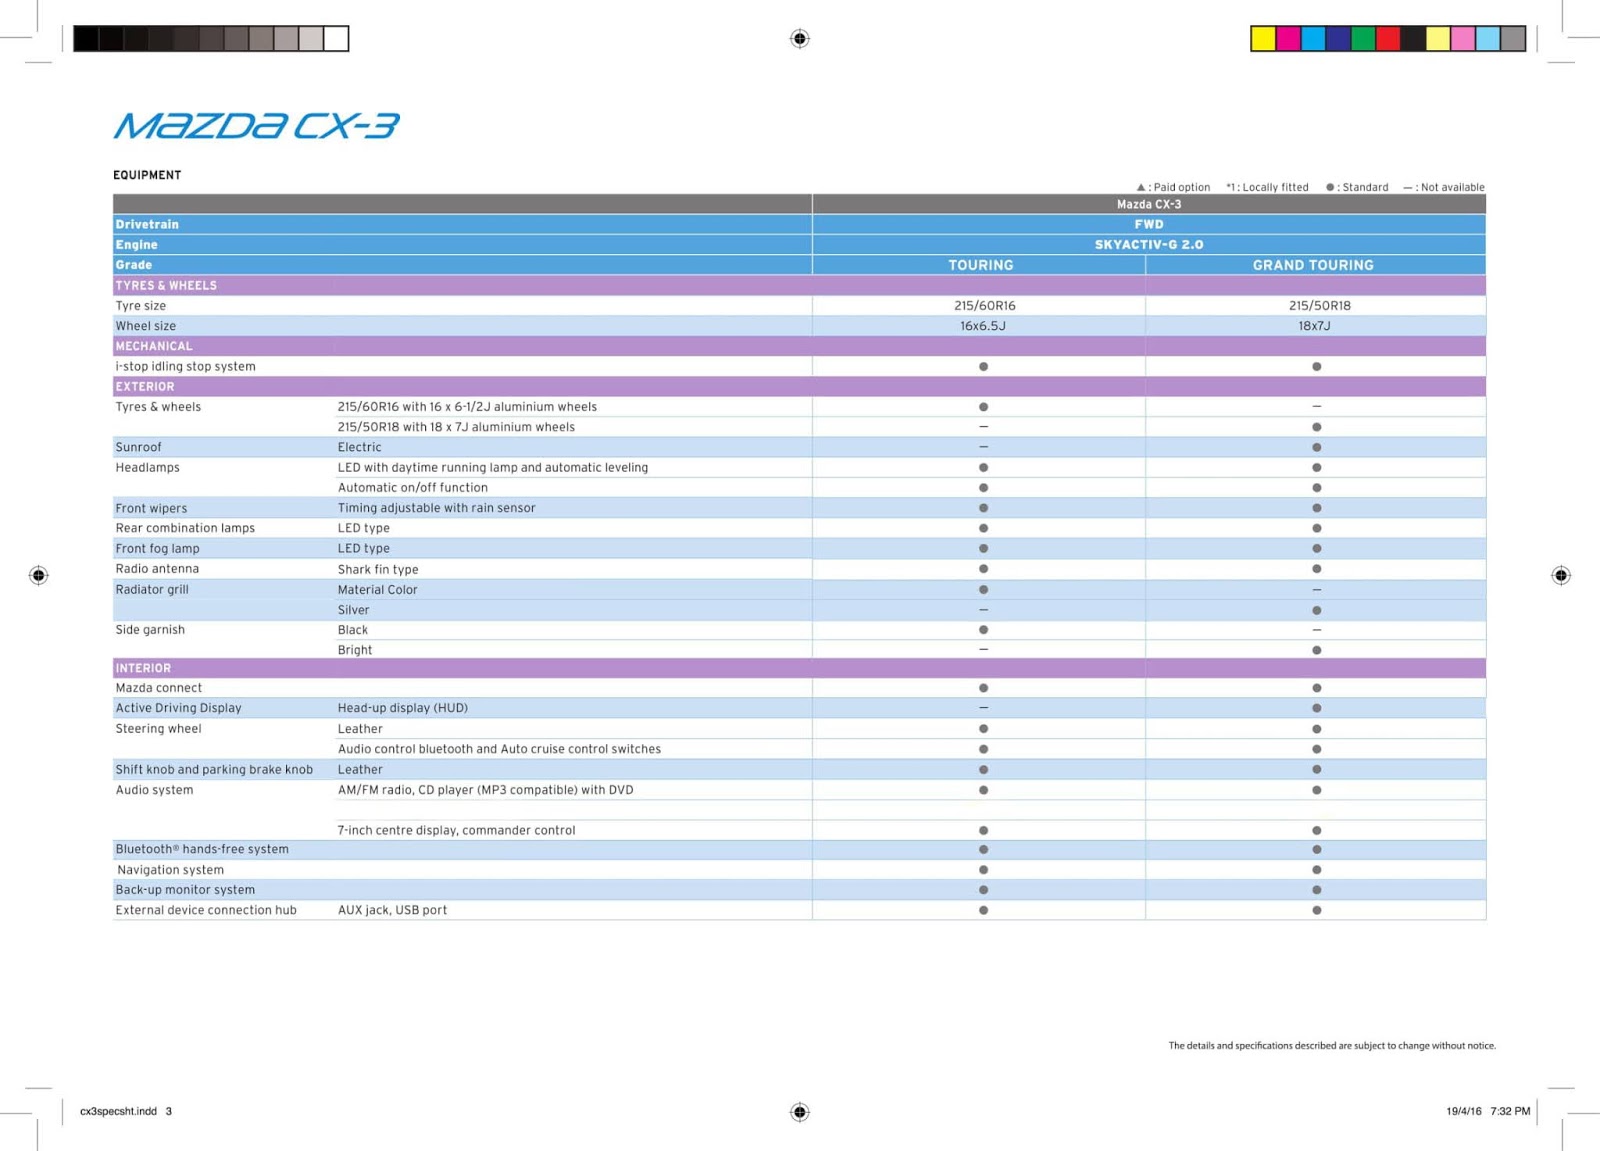Click Touring dot in Mazda connect row
Image resolution: width=1600 pixels, height=1151 pixels.
pos(983,688)
